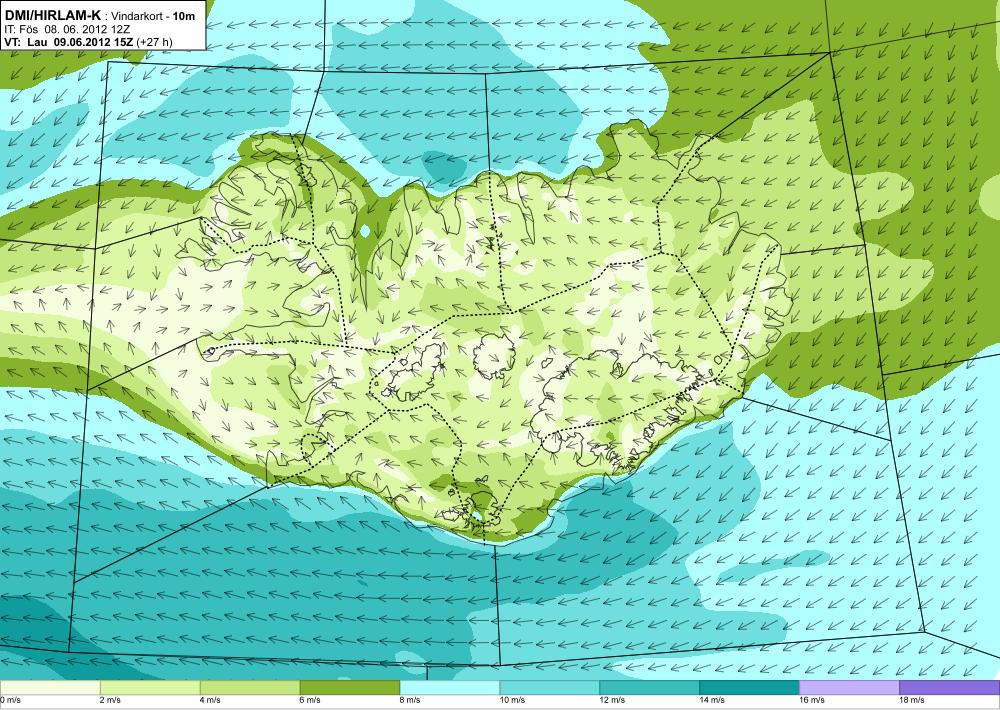Click the '2 m/s' legend label
The width and height of the screenshot is (1000, 710).
tap(111, 700)
